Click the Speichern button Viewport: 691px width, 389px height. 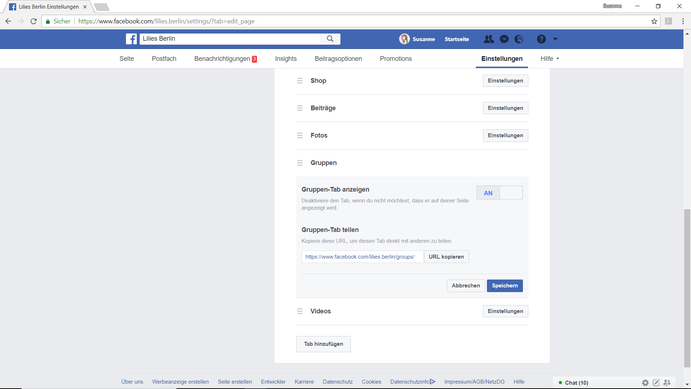coord(505,285)
